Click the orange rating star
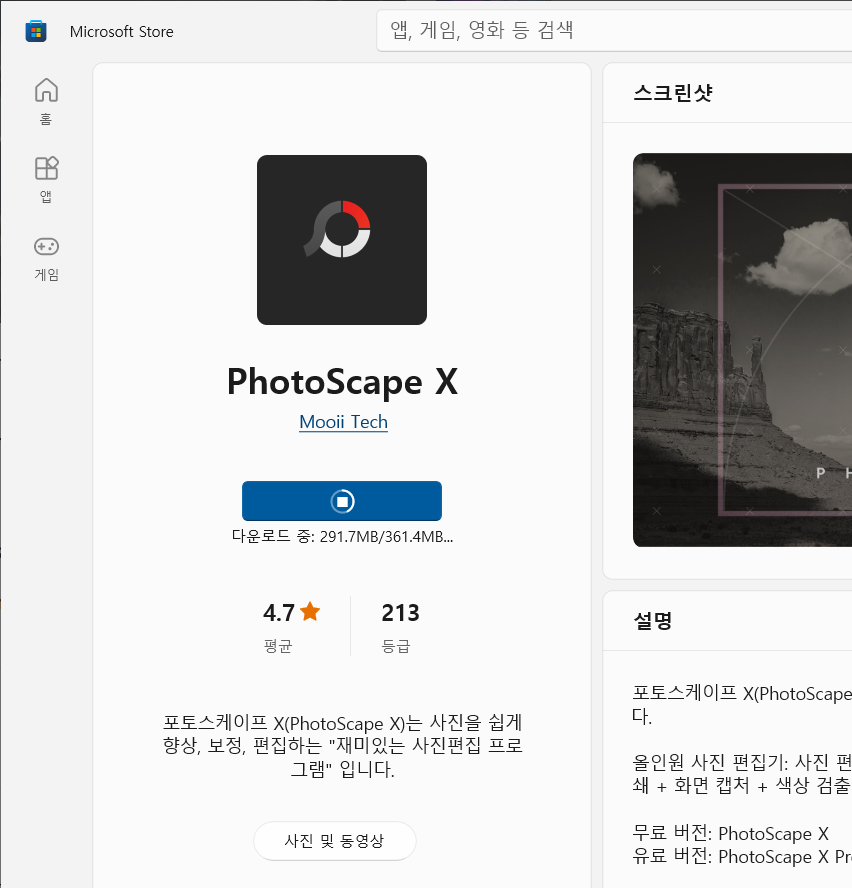This screenshot has height=888, width=852. pos(310,612)
